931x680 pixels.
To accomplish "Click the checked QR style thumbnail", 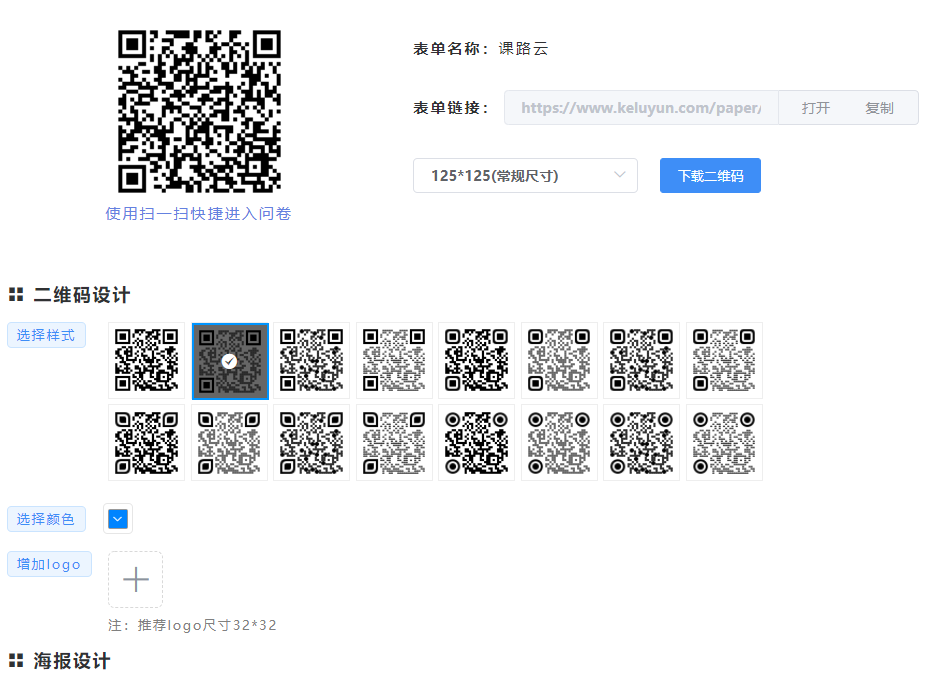I will (x=230, y=361).
